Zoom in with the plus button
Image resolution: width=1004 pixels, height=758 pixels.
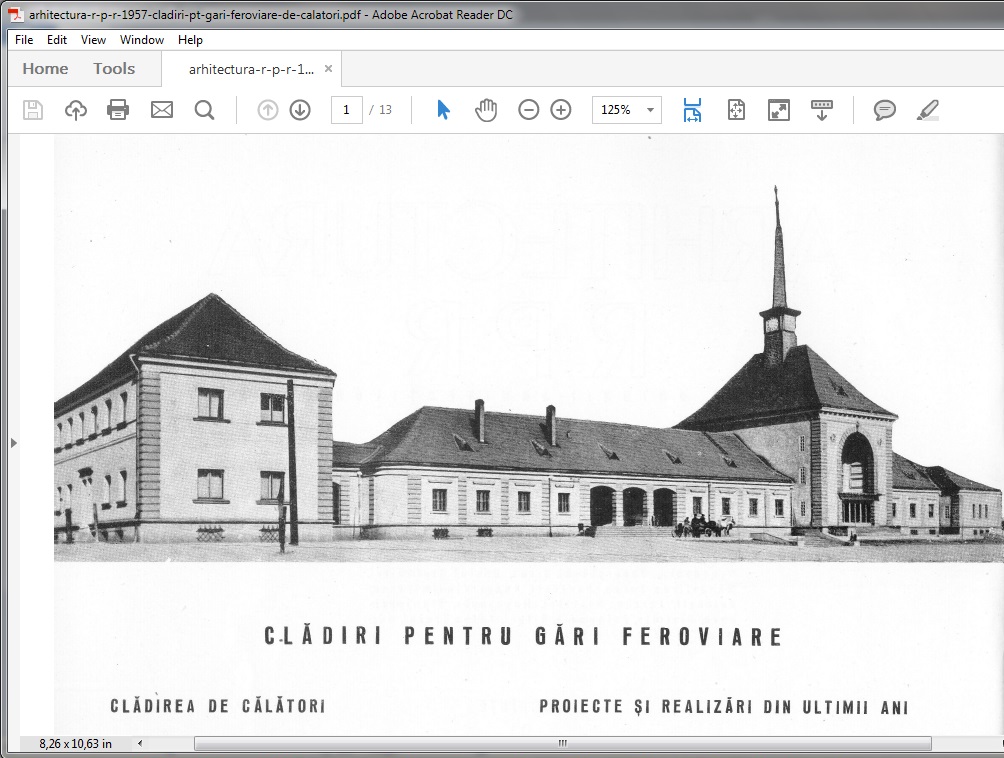click(x=561, y=110)
